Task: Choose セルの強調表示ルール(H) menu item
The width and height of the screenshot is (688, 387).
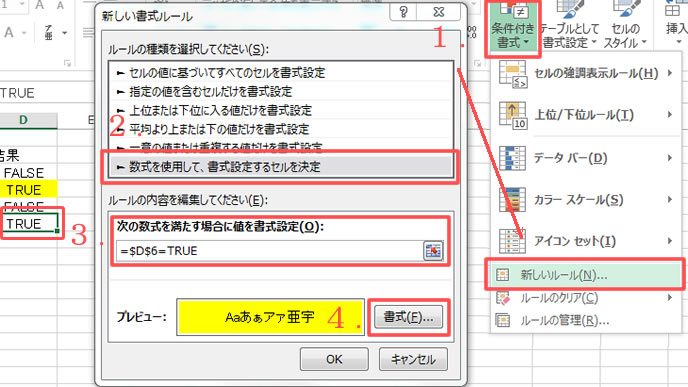Action: click(586, 74)
